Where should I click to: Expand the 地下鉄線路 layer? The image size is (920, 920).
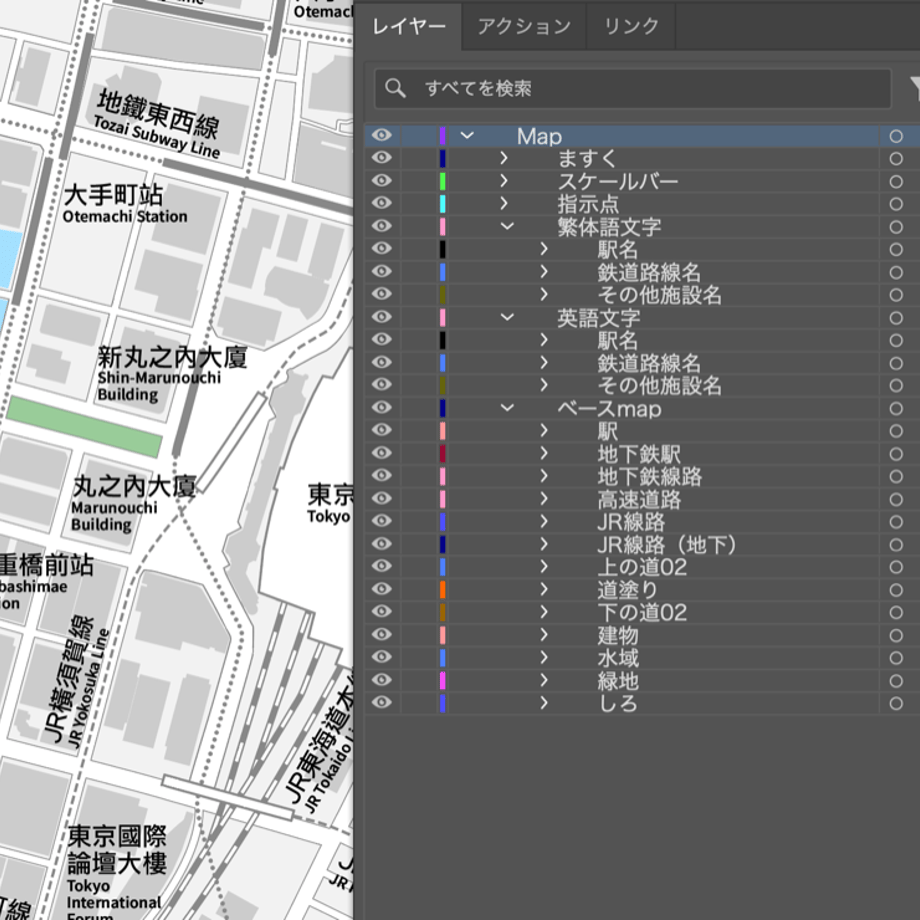(x=544, y=476)
